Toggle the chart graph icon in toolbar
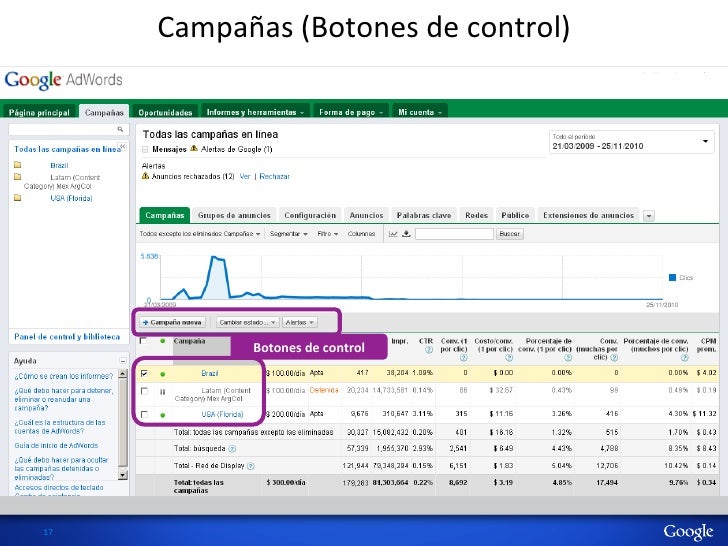This screenshot has width=728, height=546. (393, 234)
